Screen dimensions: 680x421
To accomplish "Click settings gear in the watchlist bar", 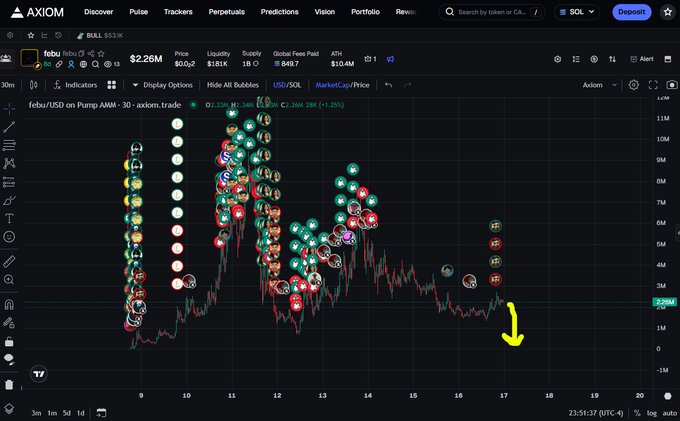I will (x=10, y=35).
